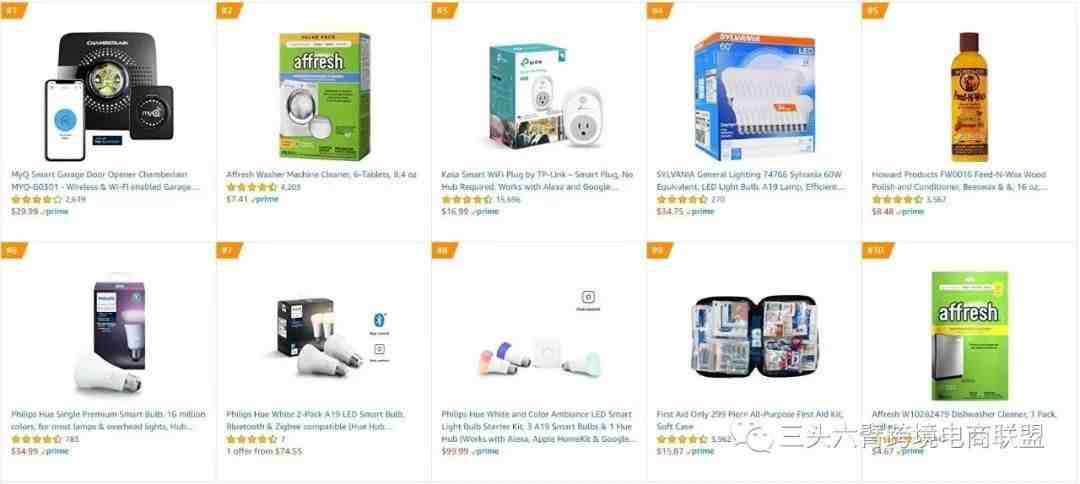Click the #1 best seller rank badge
The height and width of the screenshot is (484, 1080).
click(x=12, y=10)
